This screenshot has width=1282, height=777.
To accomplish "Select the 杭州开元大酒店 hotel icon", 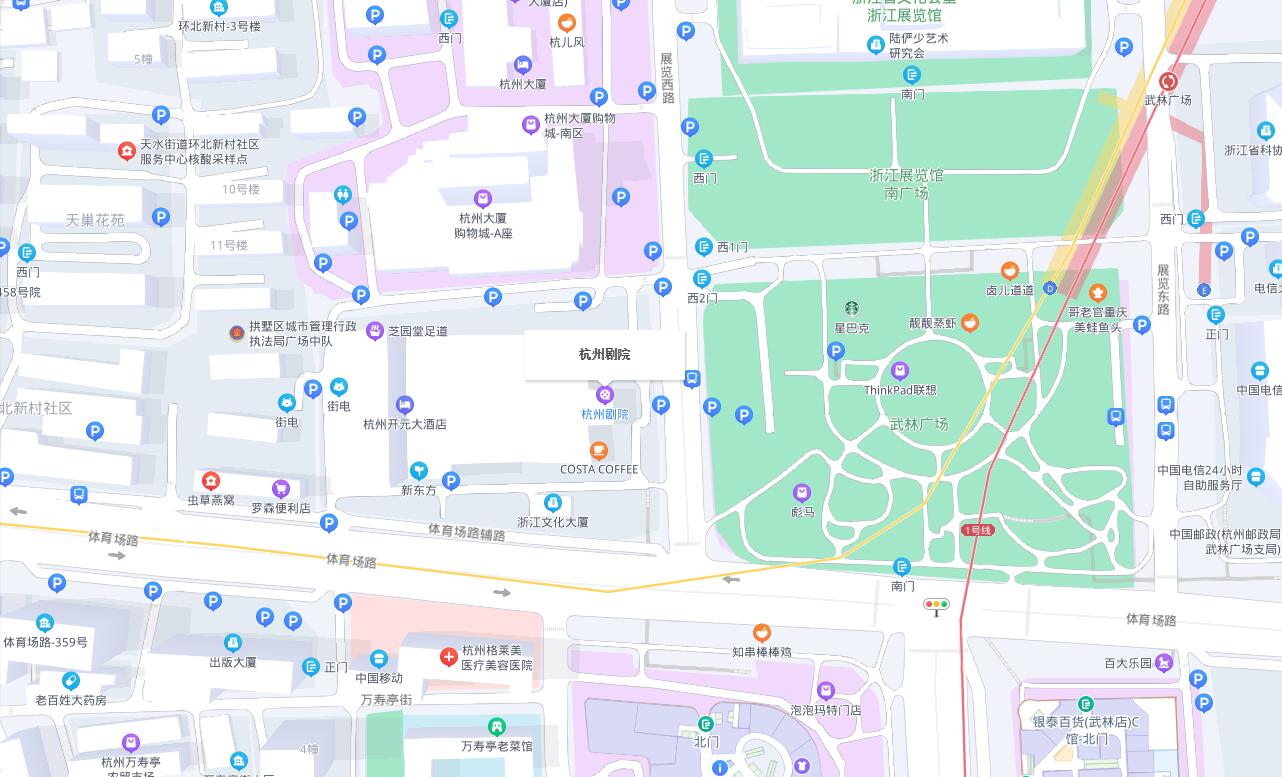I will pos(404,405).
